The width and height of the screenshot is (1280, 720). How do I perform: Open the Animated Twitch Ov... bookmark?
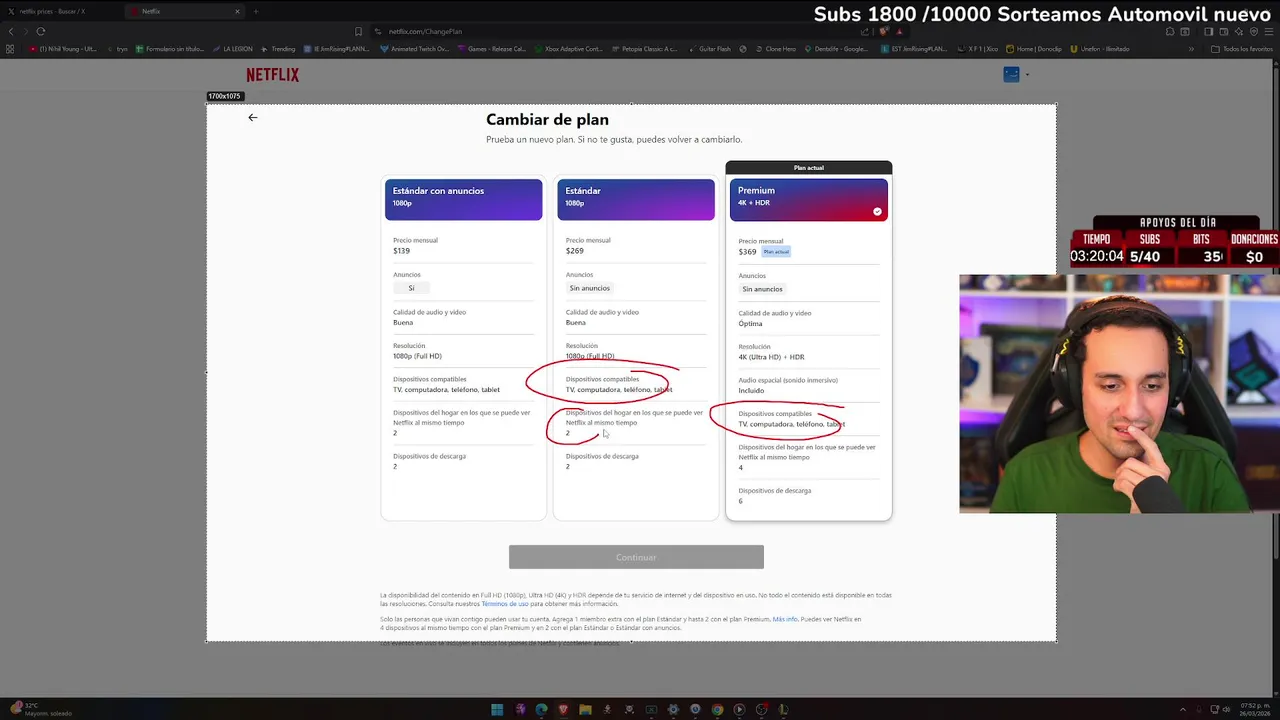(414, 48)
